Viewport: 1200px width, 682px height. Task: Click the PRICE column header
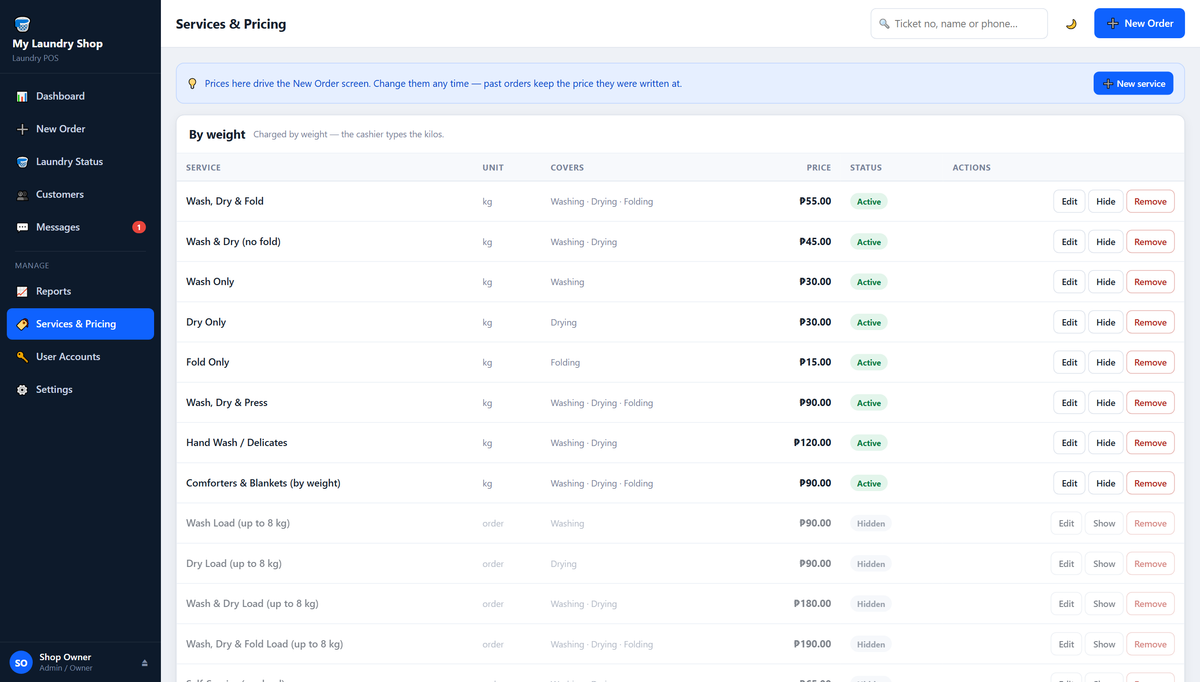coord(819,167)
